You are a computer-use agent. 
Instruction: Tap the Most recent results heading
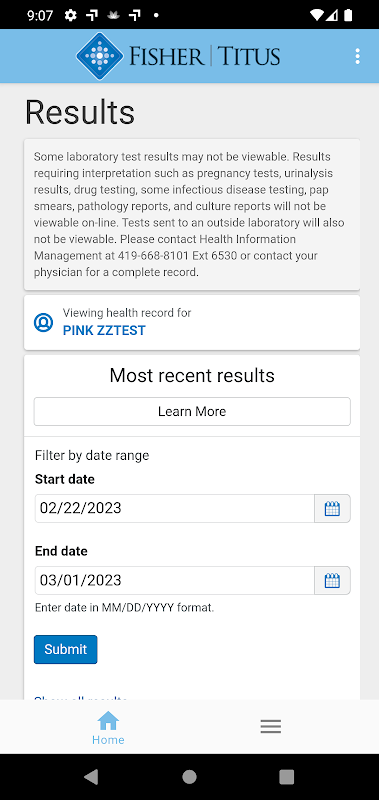tap(192, 376)
